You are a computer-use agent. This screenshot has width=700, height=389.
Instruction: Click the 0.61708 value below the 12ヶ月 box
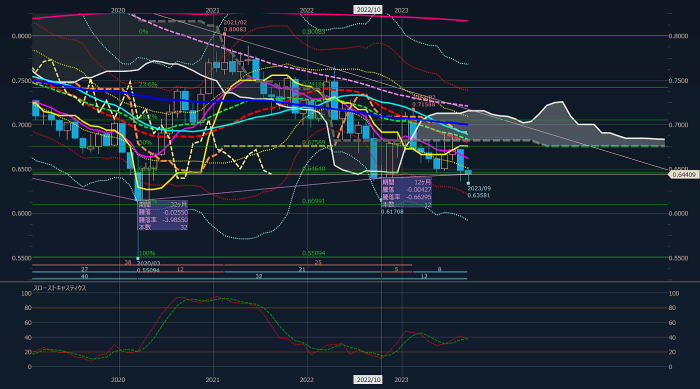point(392,212)
